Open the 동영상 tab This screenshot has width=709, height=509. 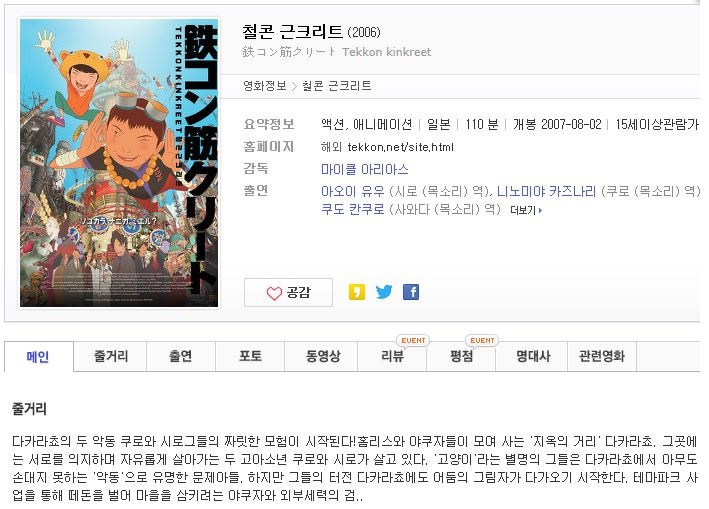(321, 356)
